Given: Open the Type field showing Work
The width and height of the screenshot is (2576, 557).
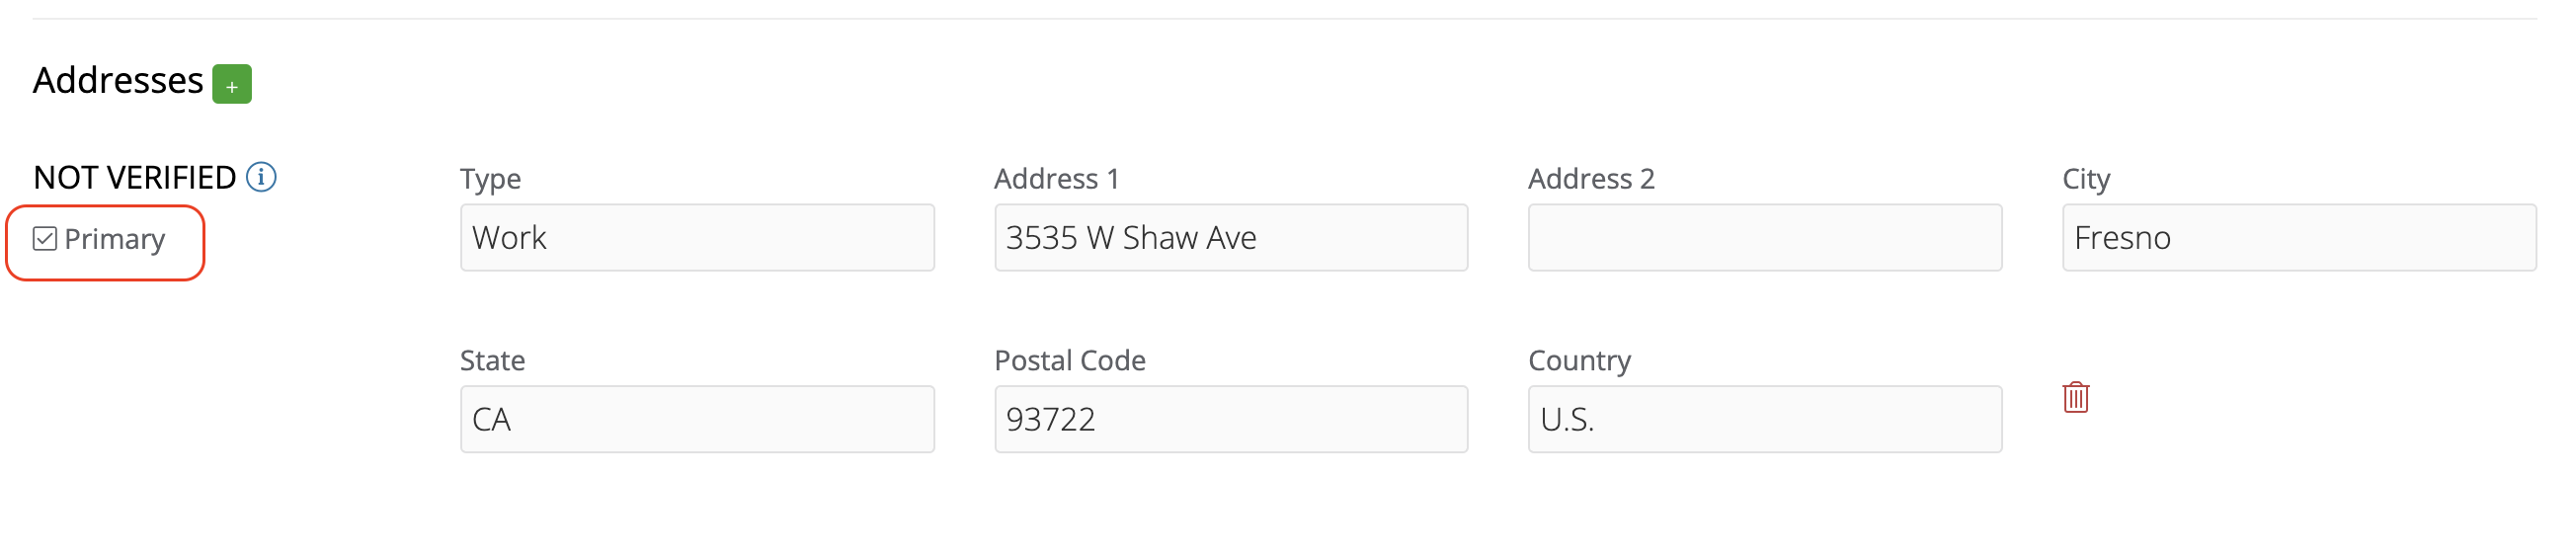Looking at the screenshot, I should coord(697,238).
